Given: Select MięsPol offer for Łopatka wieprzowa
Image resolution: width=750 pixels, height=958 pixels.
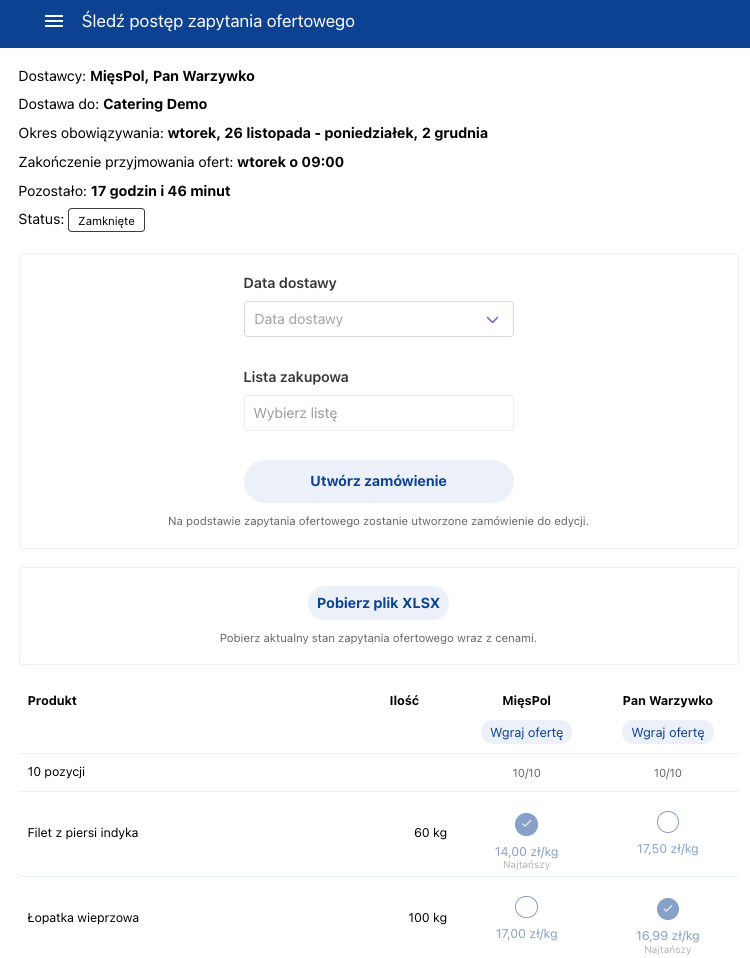Looking at the screenshot, I should (x=526, y=907).
